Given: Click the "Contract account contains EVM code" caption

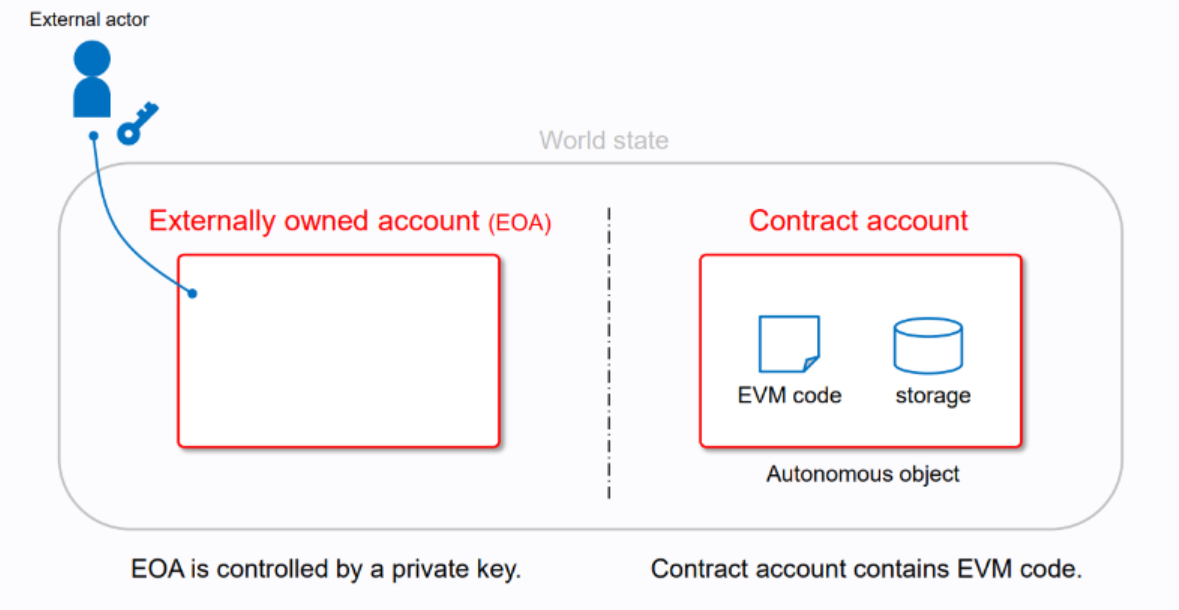Looking at the screenshot, I should (x=866, y=570).
